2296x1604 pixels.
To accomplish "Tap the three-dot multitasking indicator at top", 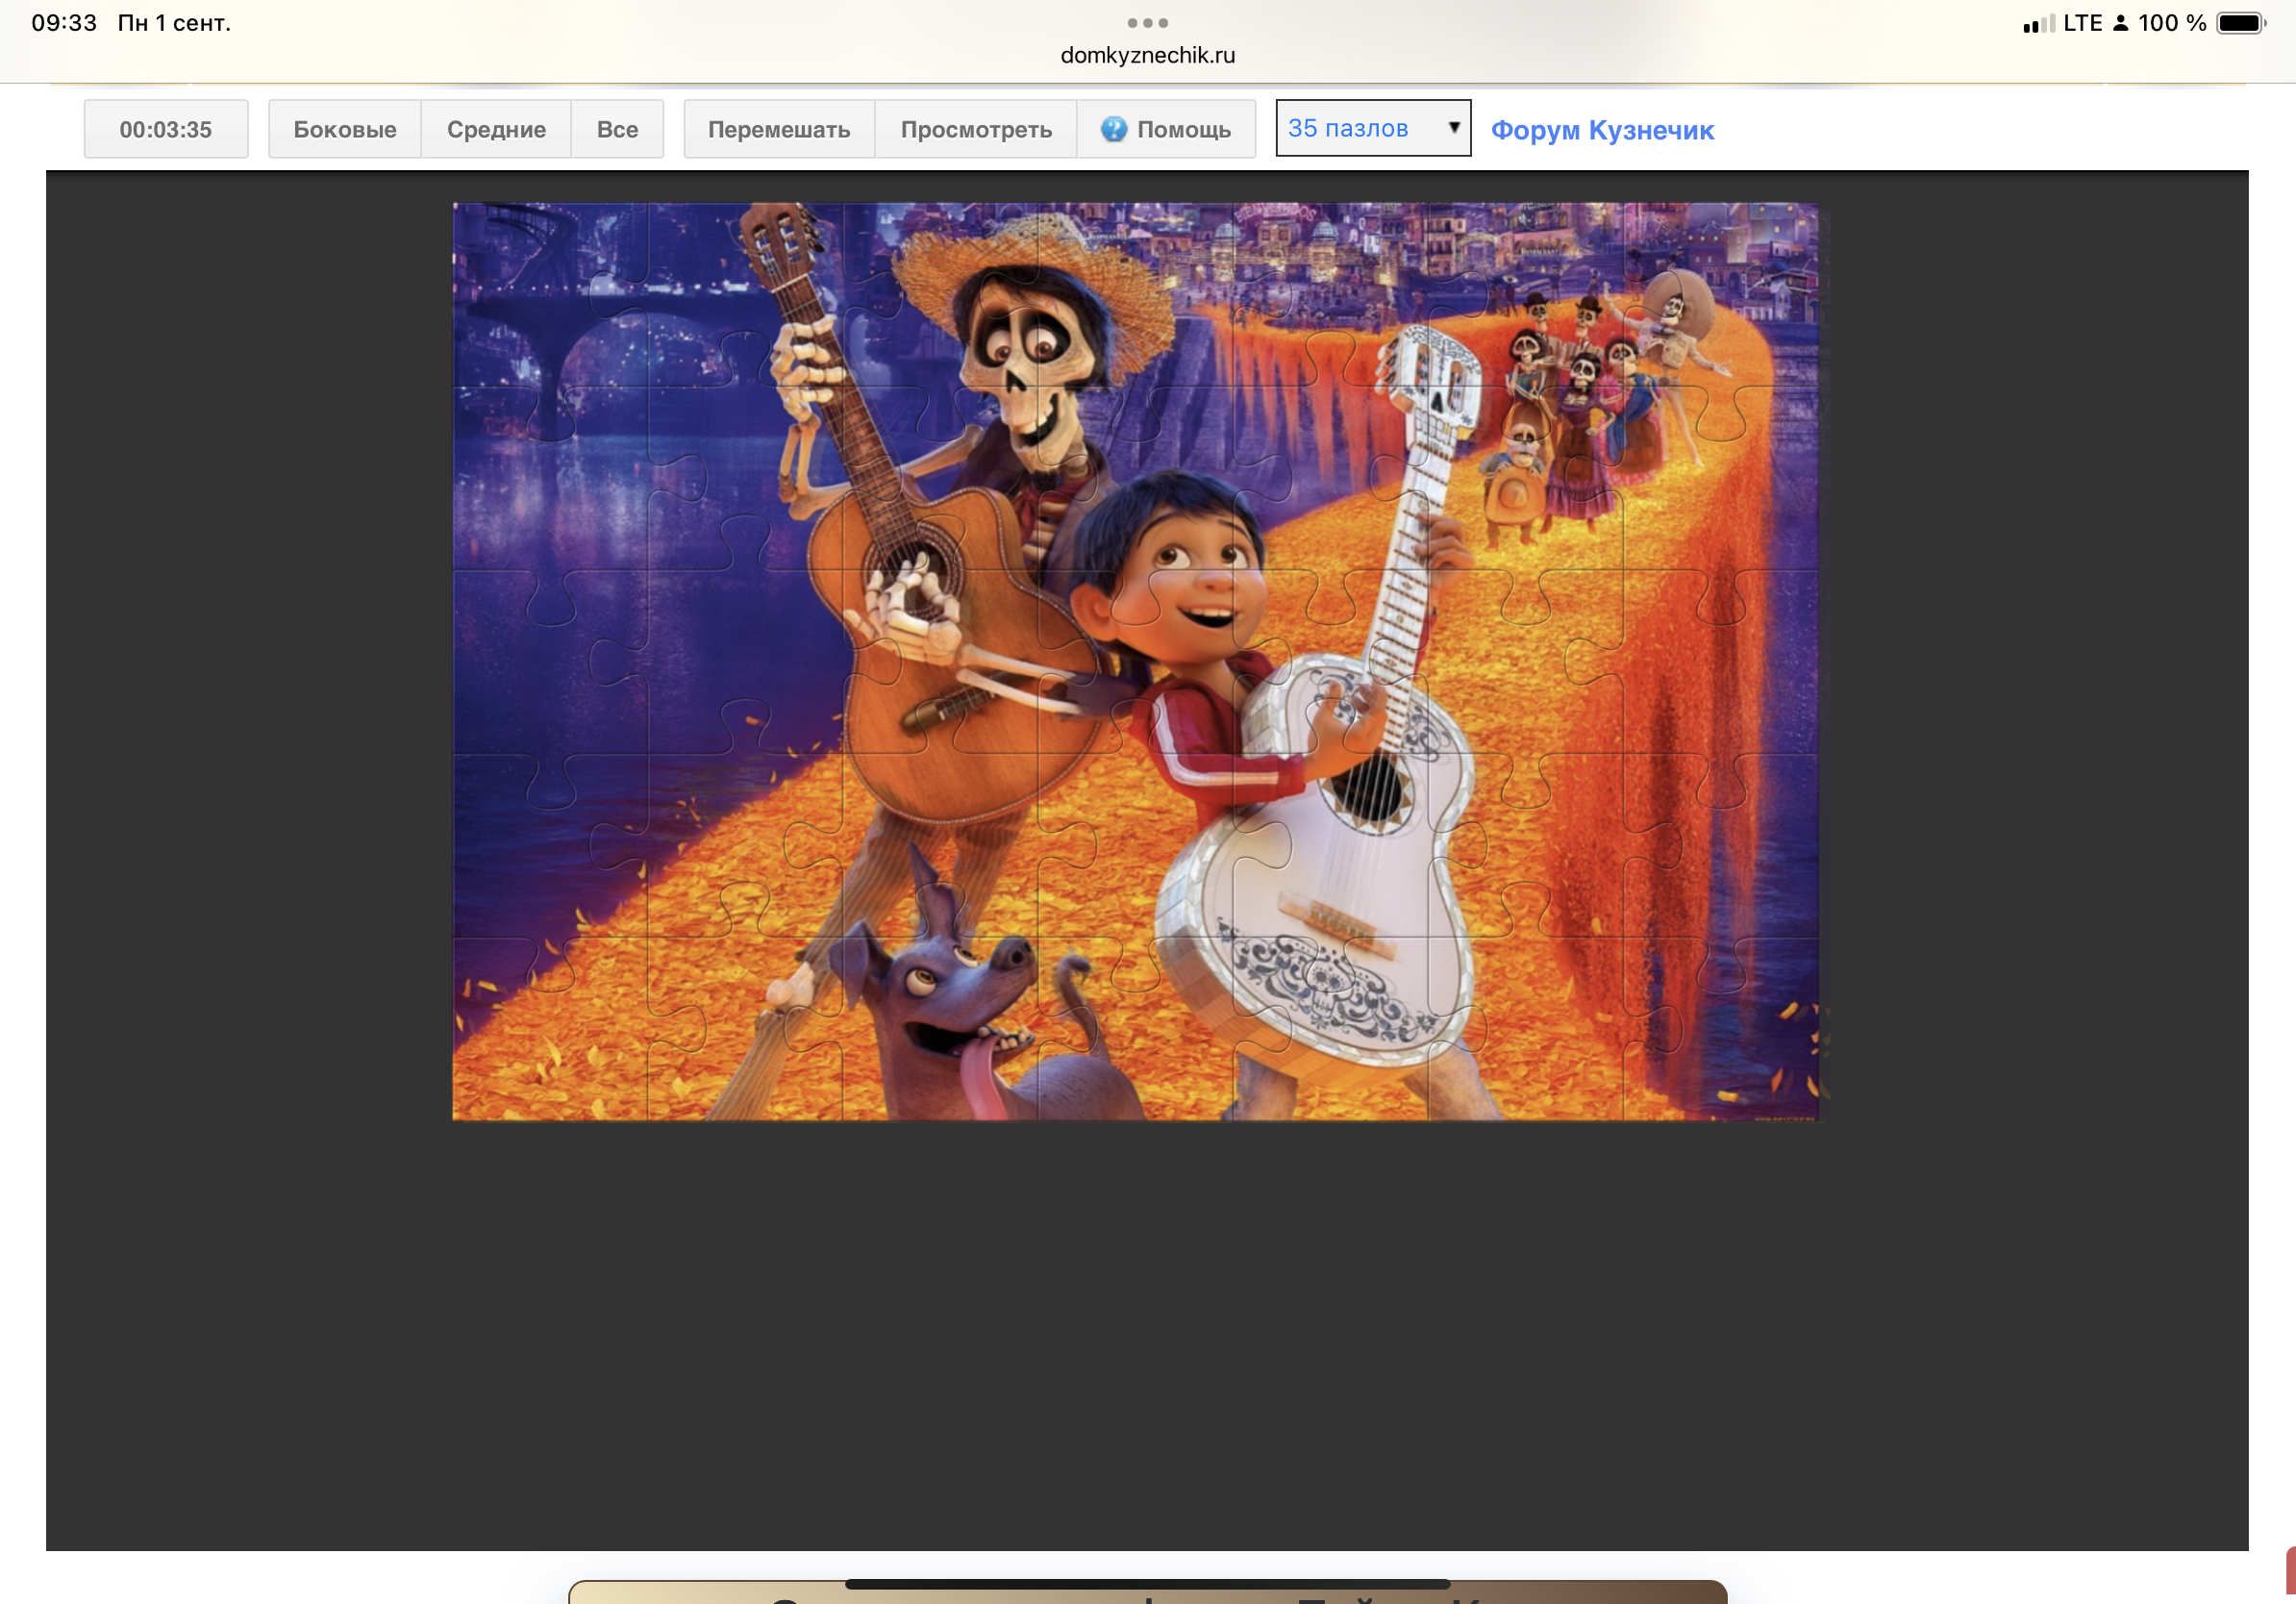I will point(1148,22).
